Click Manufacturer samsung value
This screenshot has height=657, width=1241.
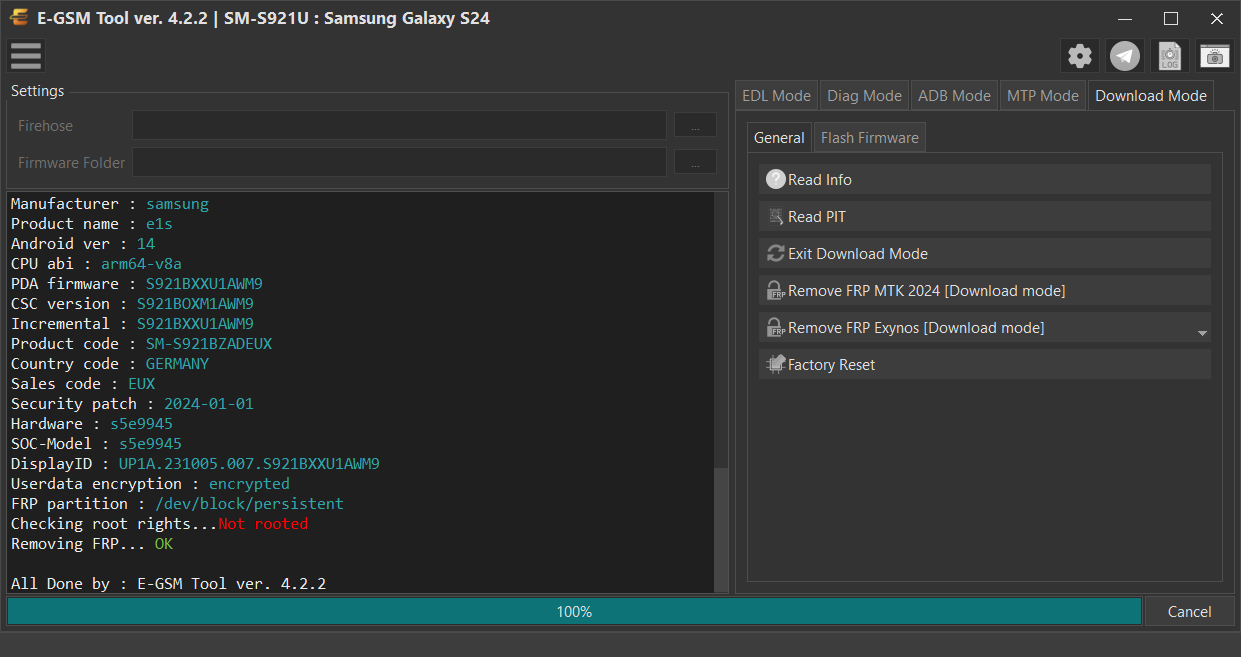[177, 204]
